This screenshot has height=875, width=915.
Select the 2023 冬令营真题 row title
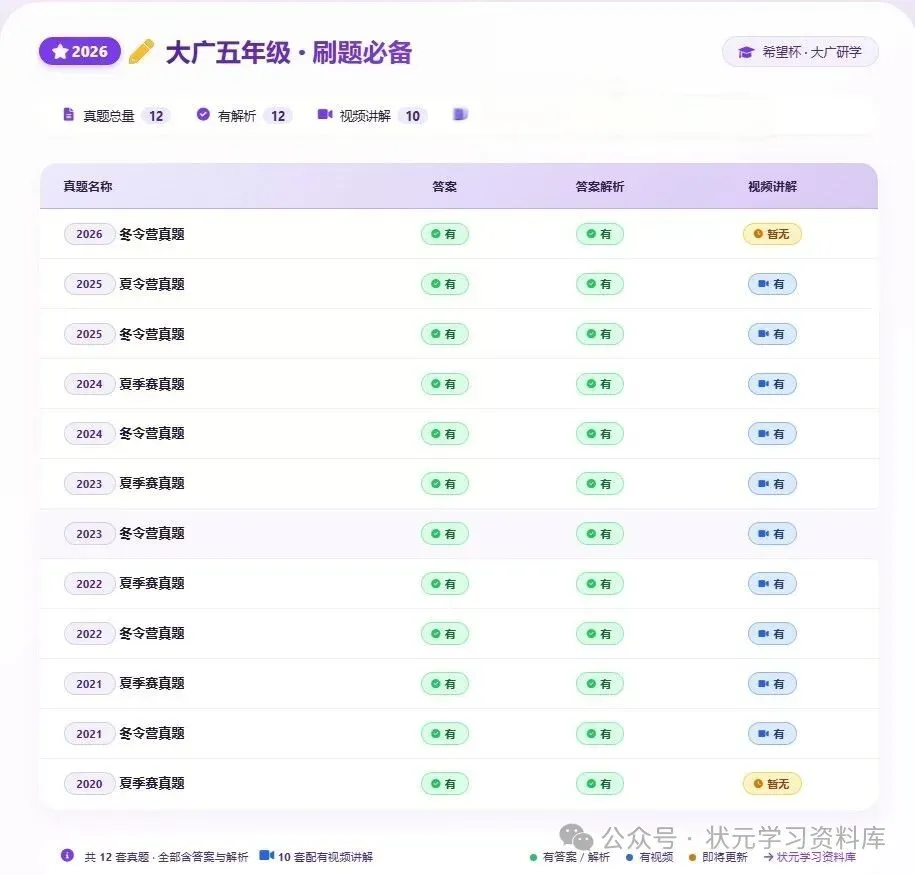point(152,534)
